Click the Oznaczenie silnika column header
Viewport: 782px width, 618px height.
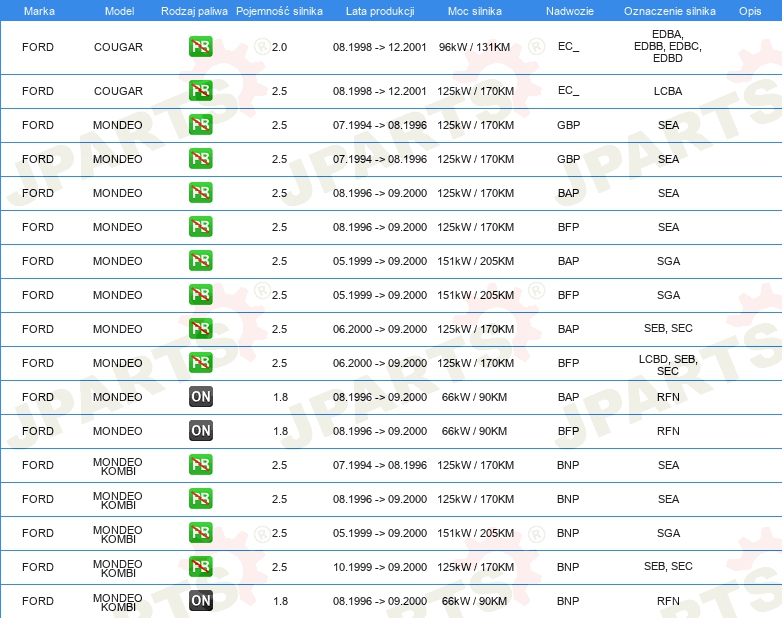[669, 11]
